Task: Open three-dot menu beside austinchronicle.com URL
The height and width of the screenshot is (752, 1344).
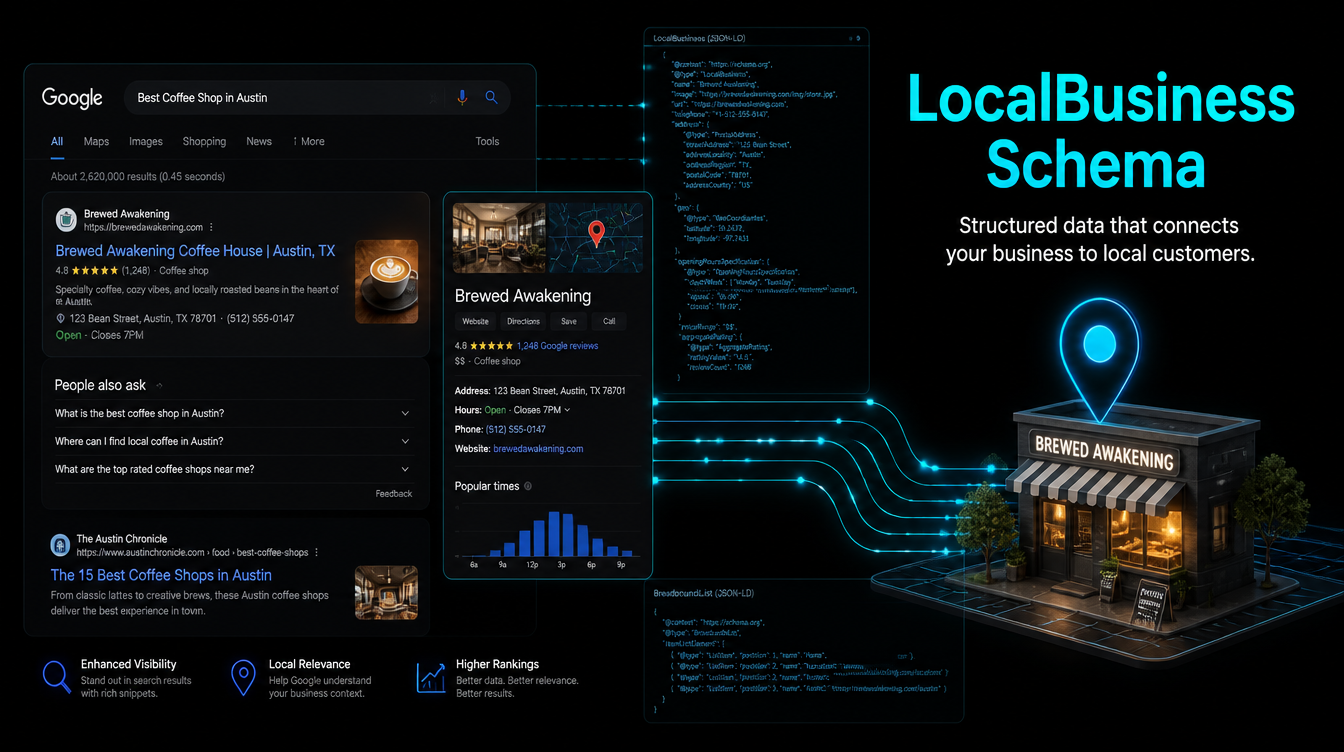Action: [x=317, y=552]
